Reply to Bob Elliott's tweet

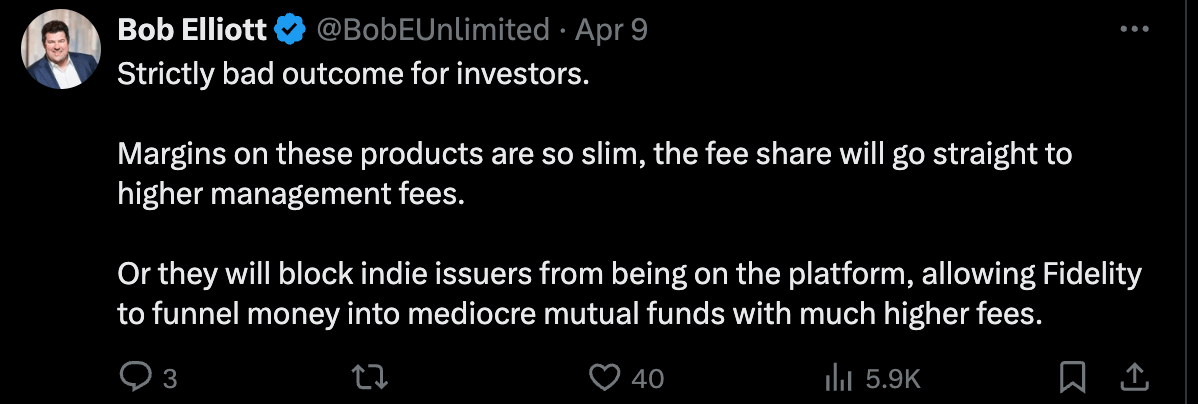point(134,377)
